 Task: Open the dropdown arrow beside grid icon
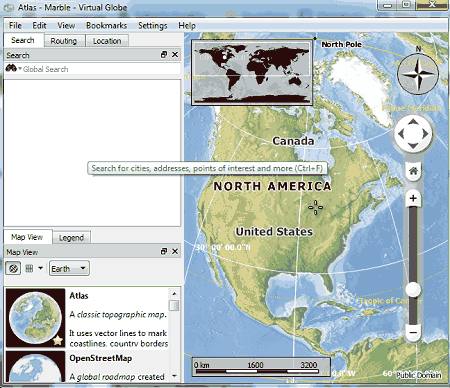[x=41, y=268]
